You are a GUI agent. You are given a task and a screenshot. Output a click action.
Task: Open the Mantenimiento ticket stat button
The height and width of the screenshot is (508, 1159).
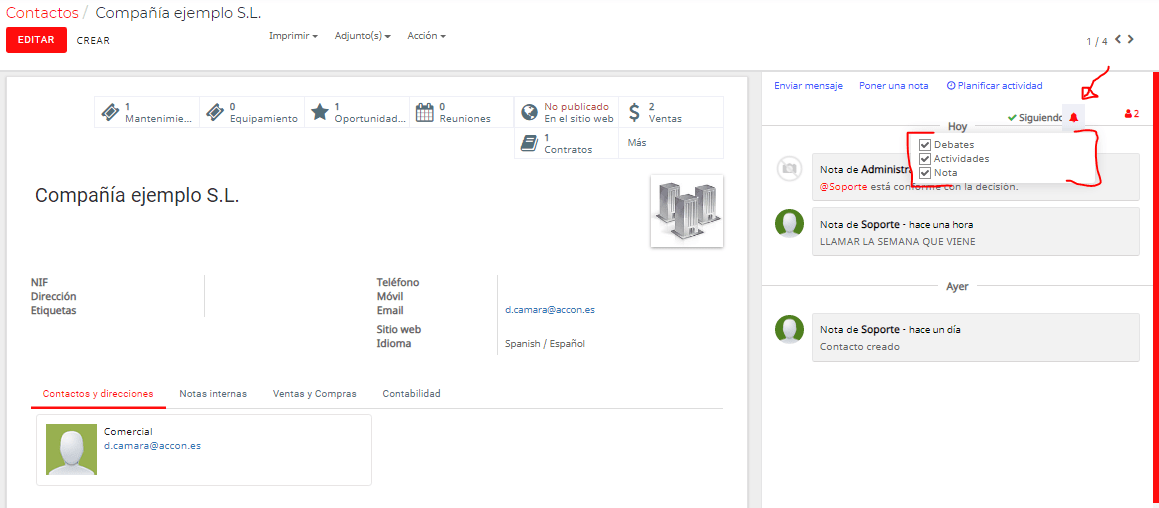146,112
